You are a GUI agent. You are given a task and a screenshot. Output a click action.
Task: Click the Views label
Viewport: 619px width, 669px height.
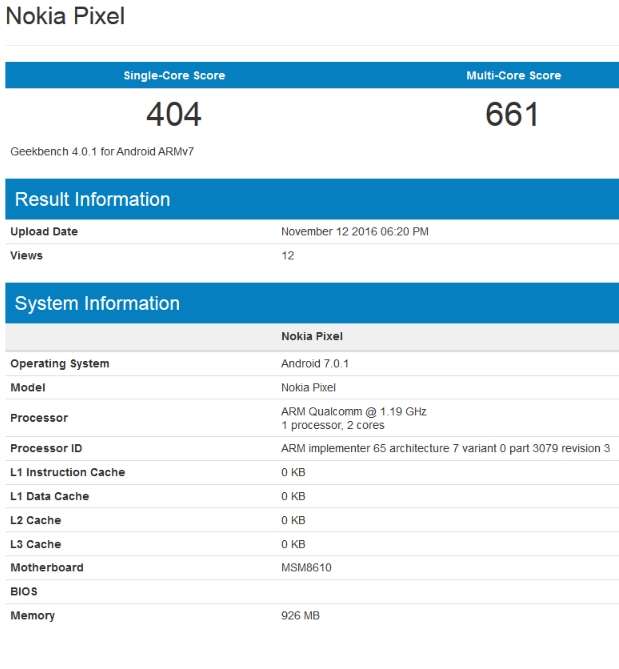click(26, 256)
